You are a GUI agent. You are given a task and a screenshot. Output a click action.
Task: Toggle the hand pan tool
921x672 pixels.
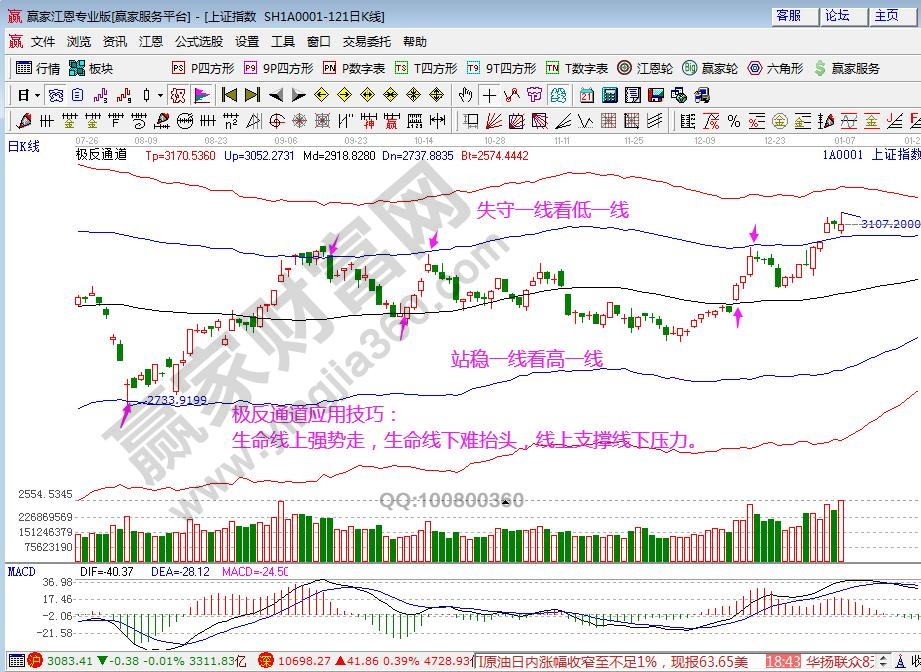[x=465, y=95]
